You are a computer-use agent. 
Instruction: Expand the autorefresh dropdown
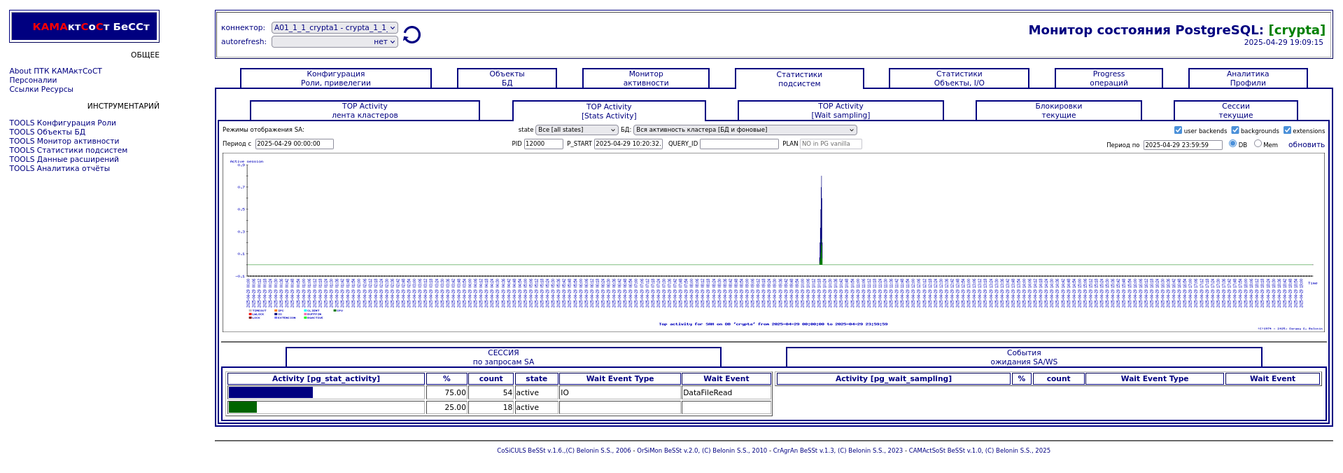pos(334,42)
